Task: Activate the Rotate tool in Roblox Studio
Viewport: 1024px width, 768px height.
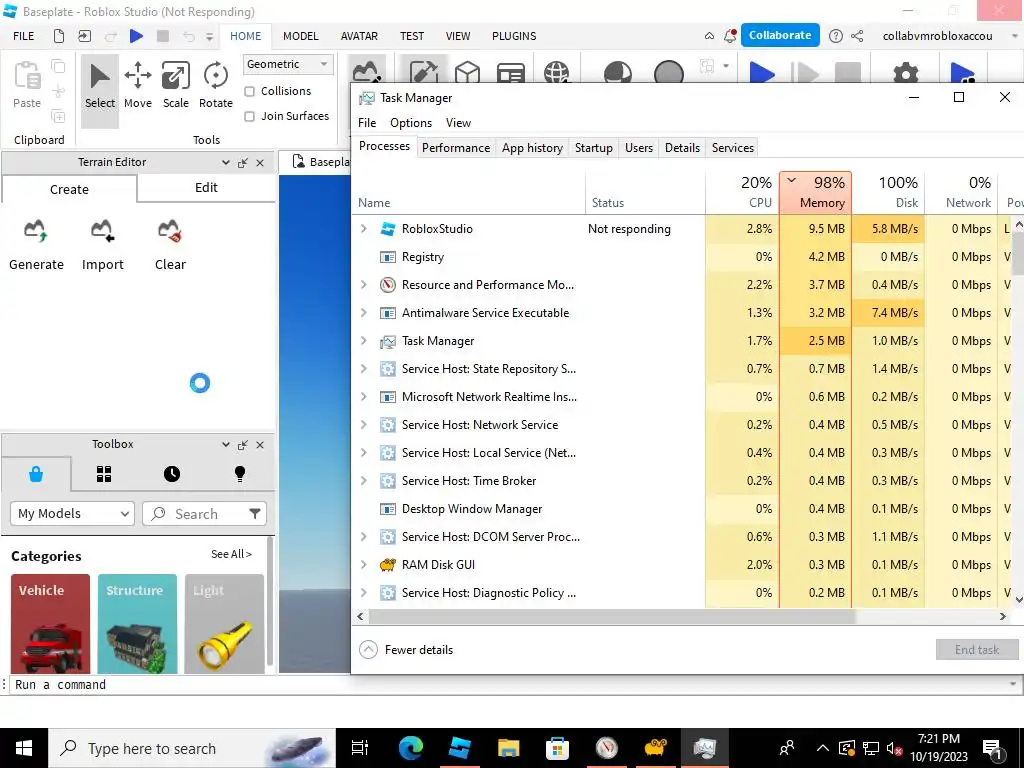Action: point(216,86)
